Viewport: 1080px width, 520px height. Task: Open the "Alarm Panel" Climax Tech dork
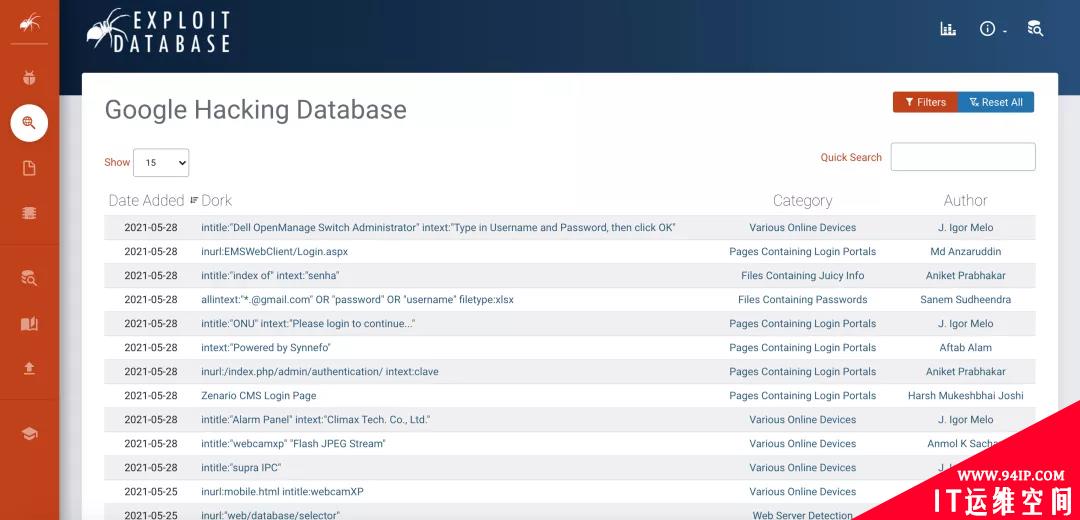click(x=316, y=419)
